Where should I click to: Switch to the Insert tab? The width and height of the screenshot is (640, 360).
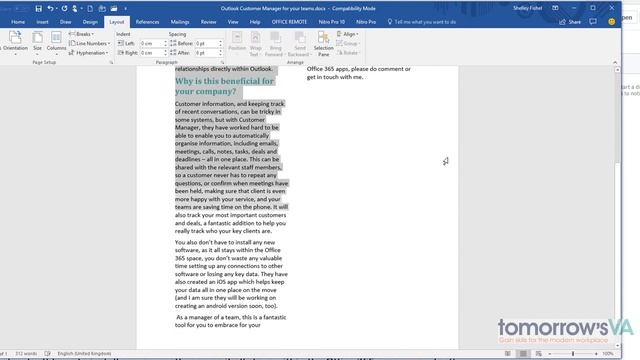coord(42,22)
